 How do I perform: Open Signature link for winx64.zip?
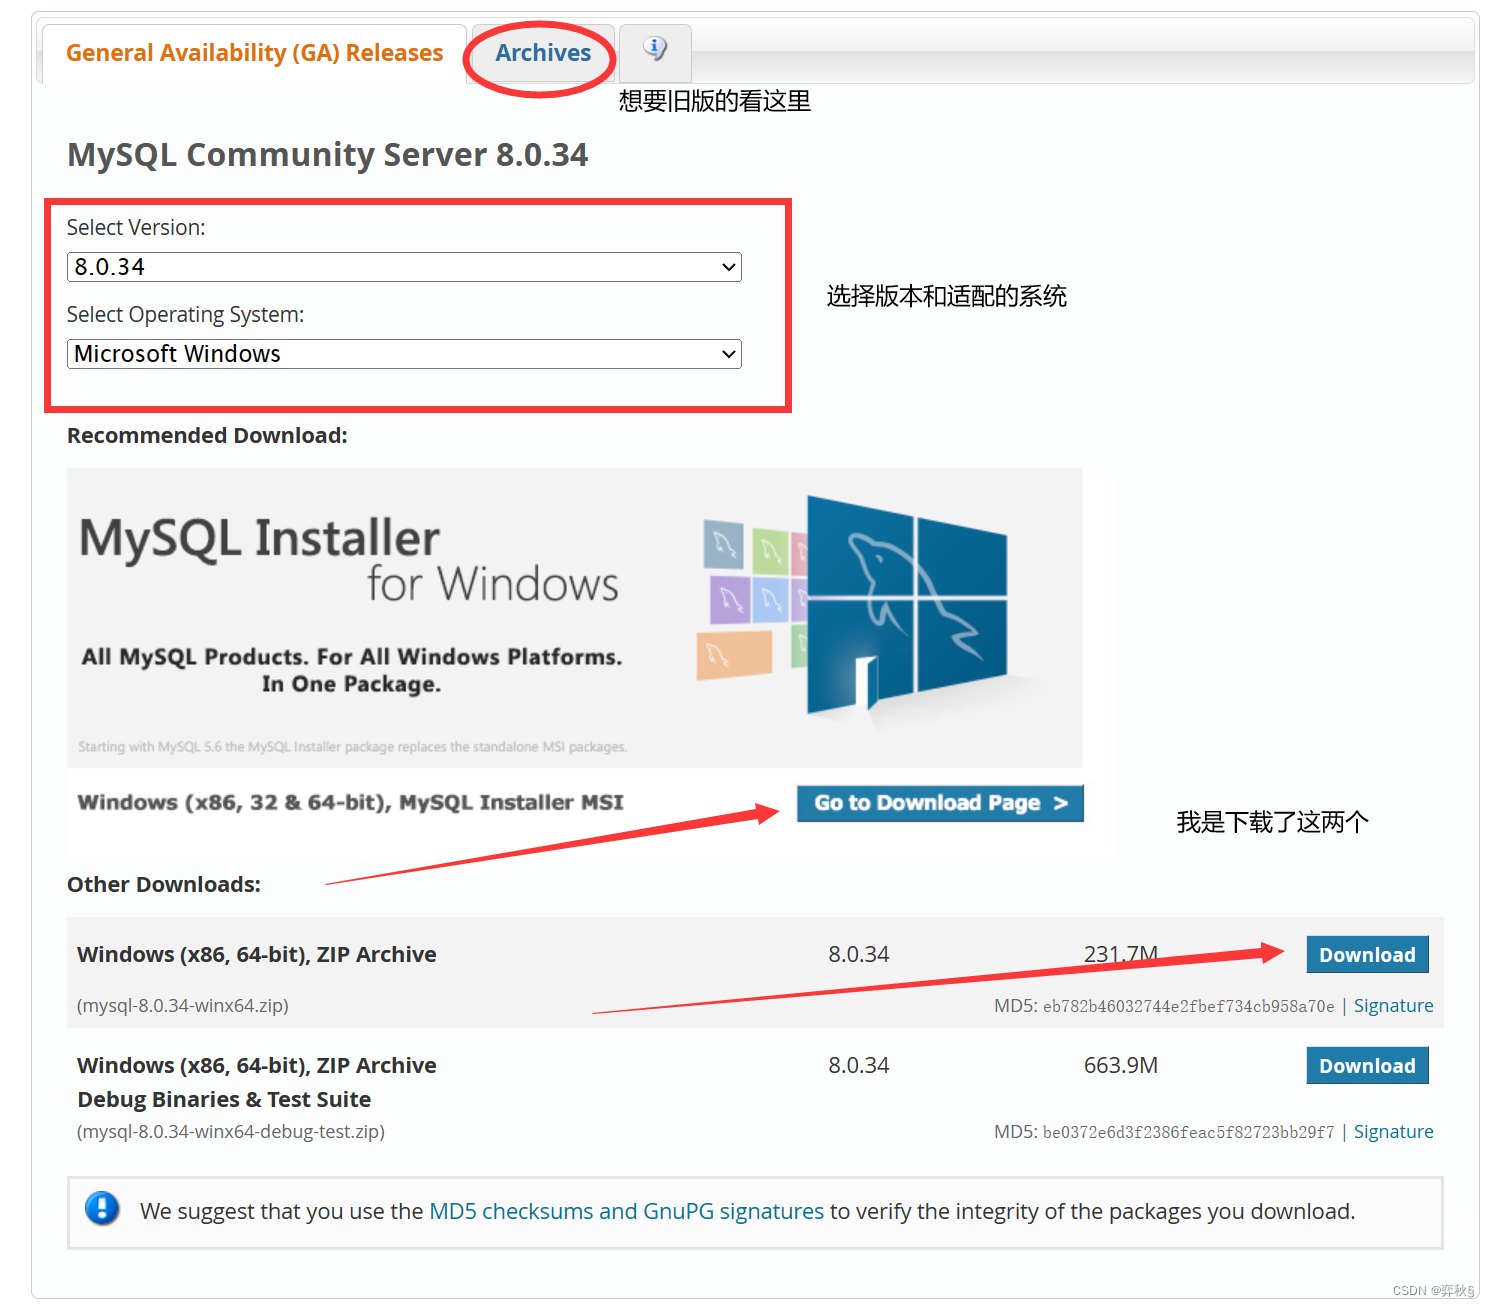[1393, 1006]
